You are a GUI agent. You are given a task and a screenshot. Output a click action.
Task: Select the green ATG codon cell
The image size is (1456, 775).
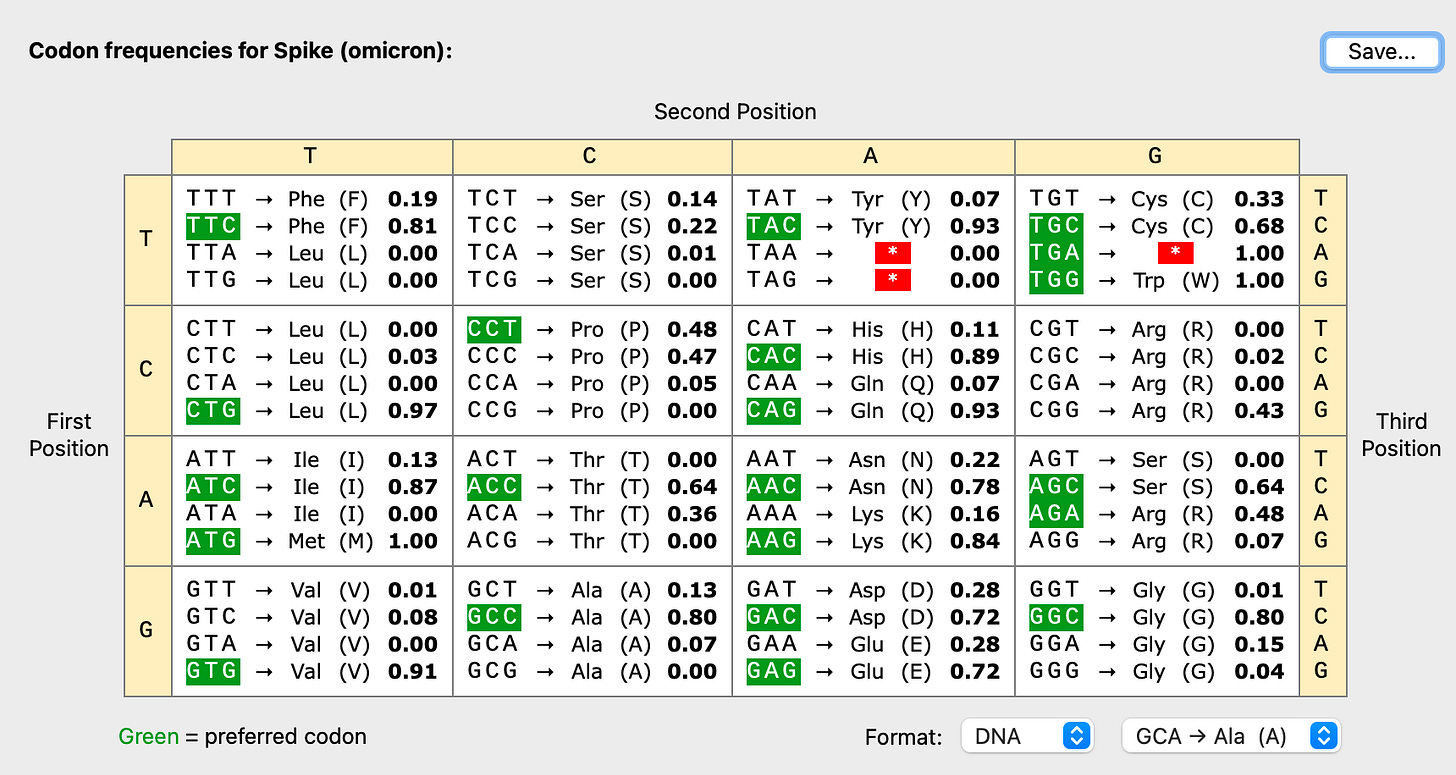(212, 540)
